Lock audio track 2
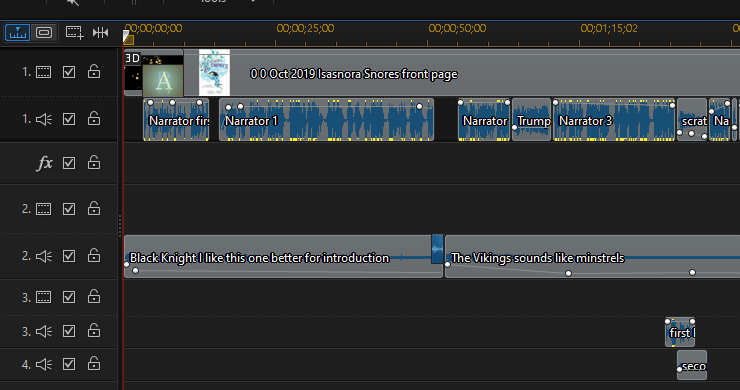Viewport: 740px width, 390px height. 94,255
